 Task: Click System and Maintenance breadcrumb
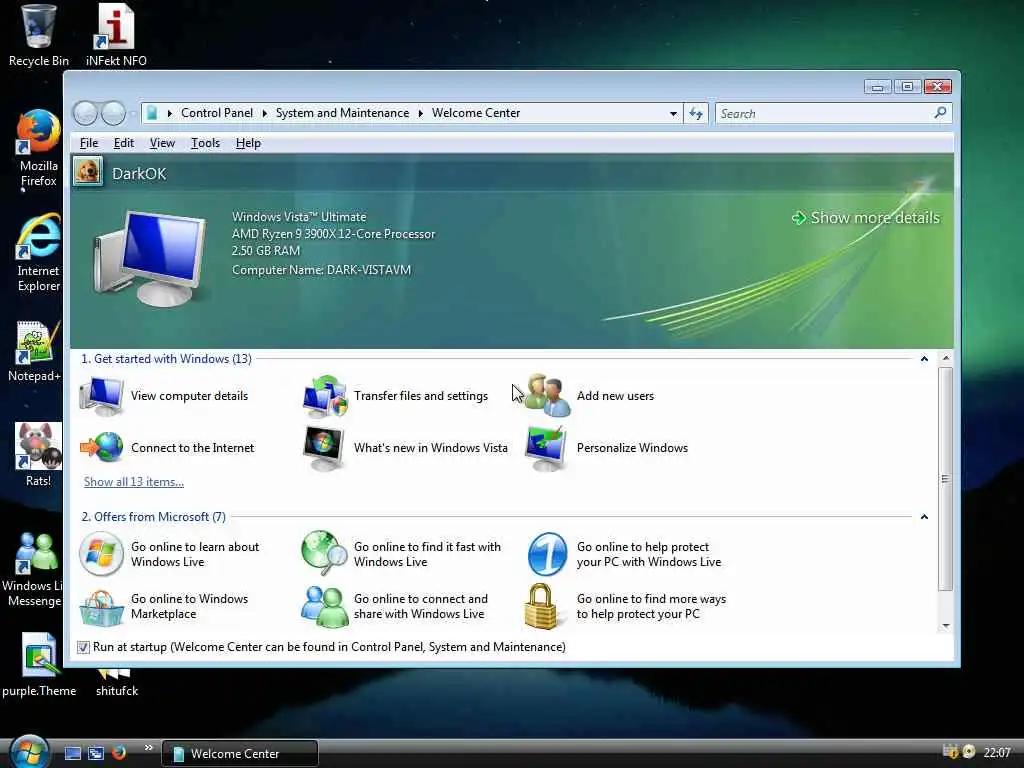click(342, 113)
